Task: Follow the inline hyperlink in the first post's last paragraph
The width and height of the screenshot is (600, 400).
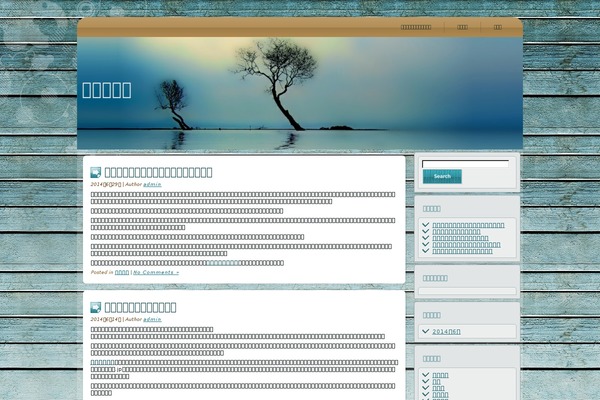Action: click(x=223, y=263)
